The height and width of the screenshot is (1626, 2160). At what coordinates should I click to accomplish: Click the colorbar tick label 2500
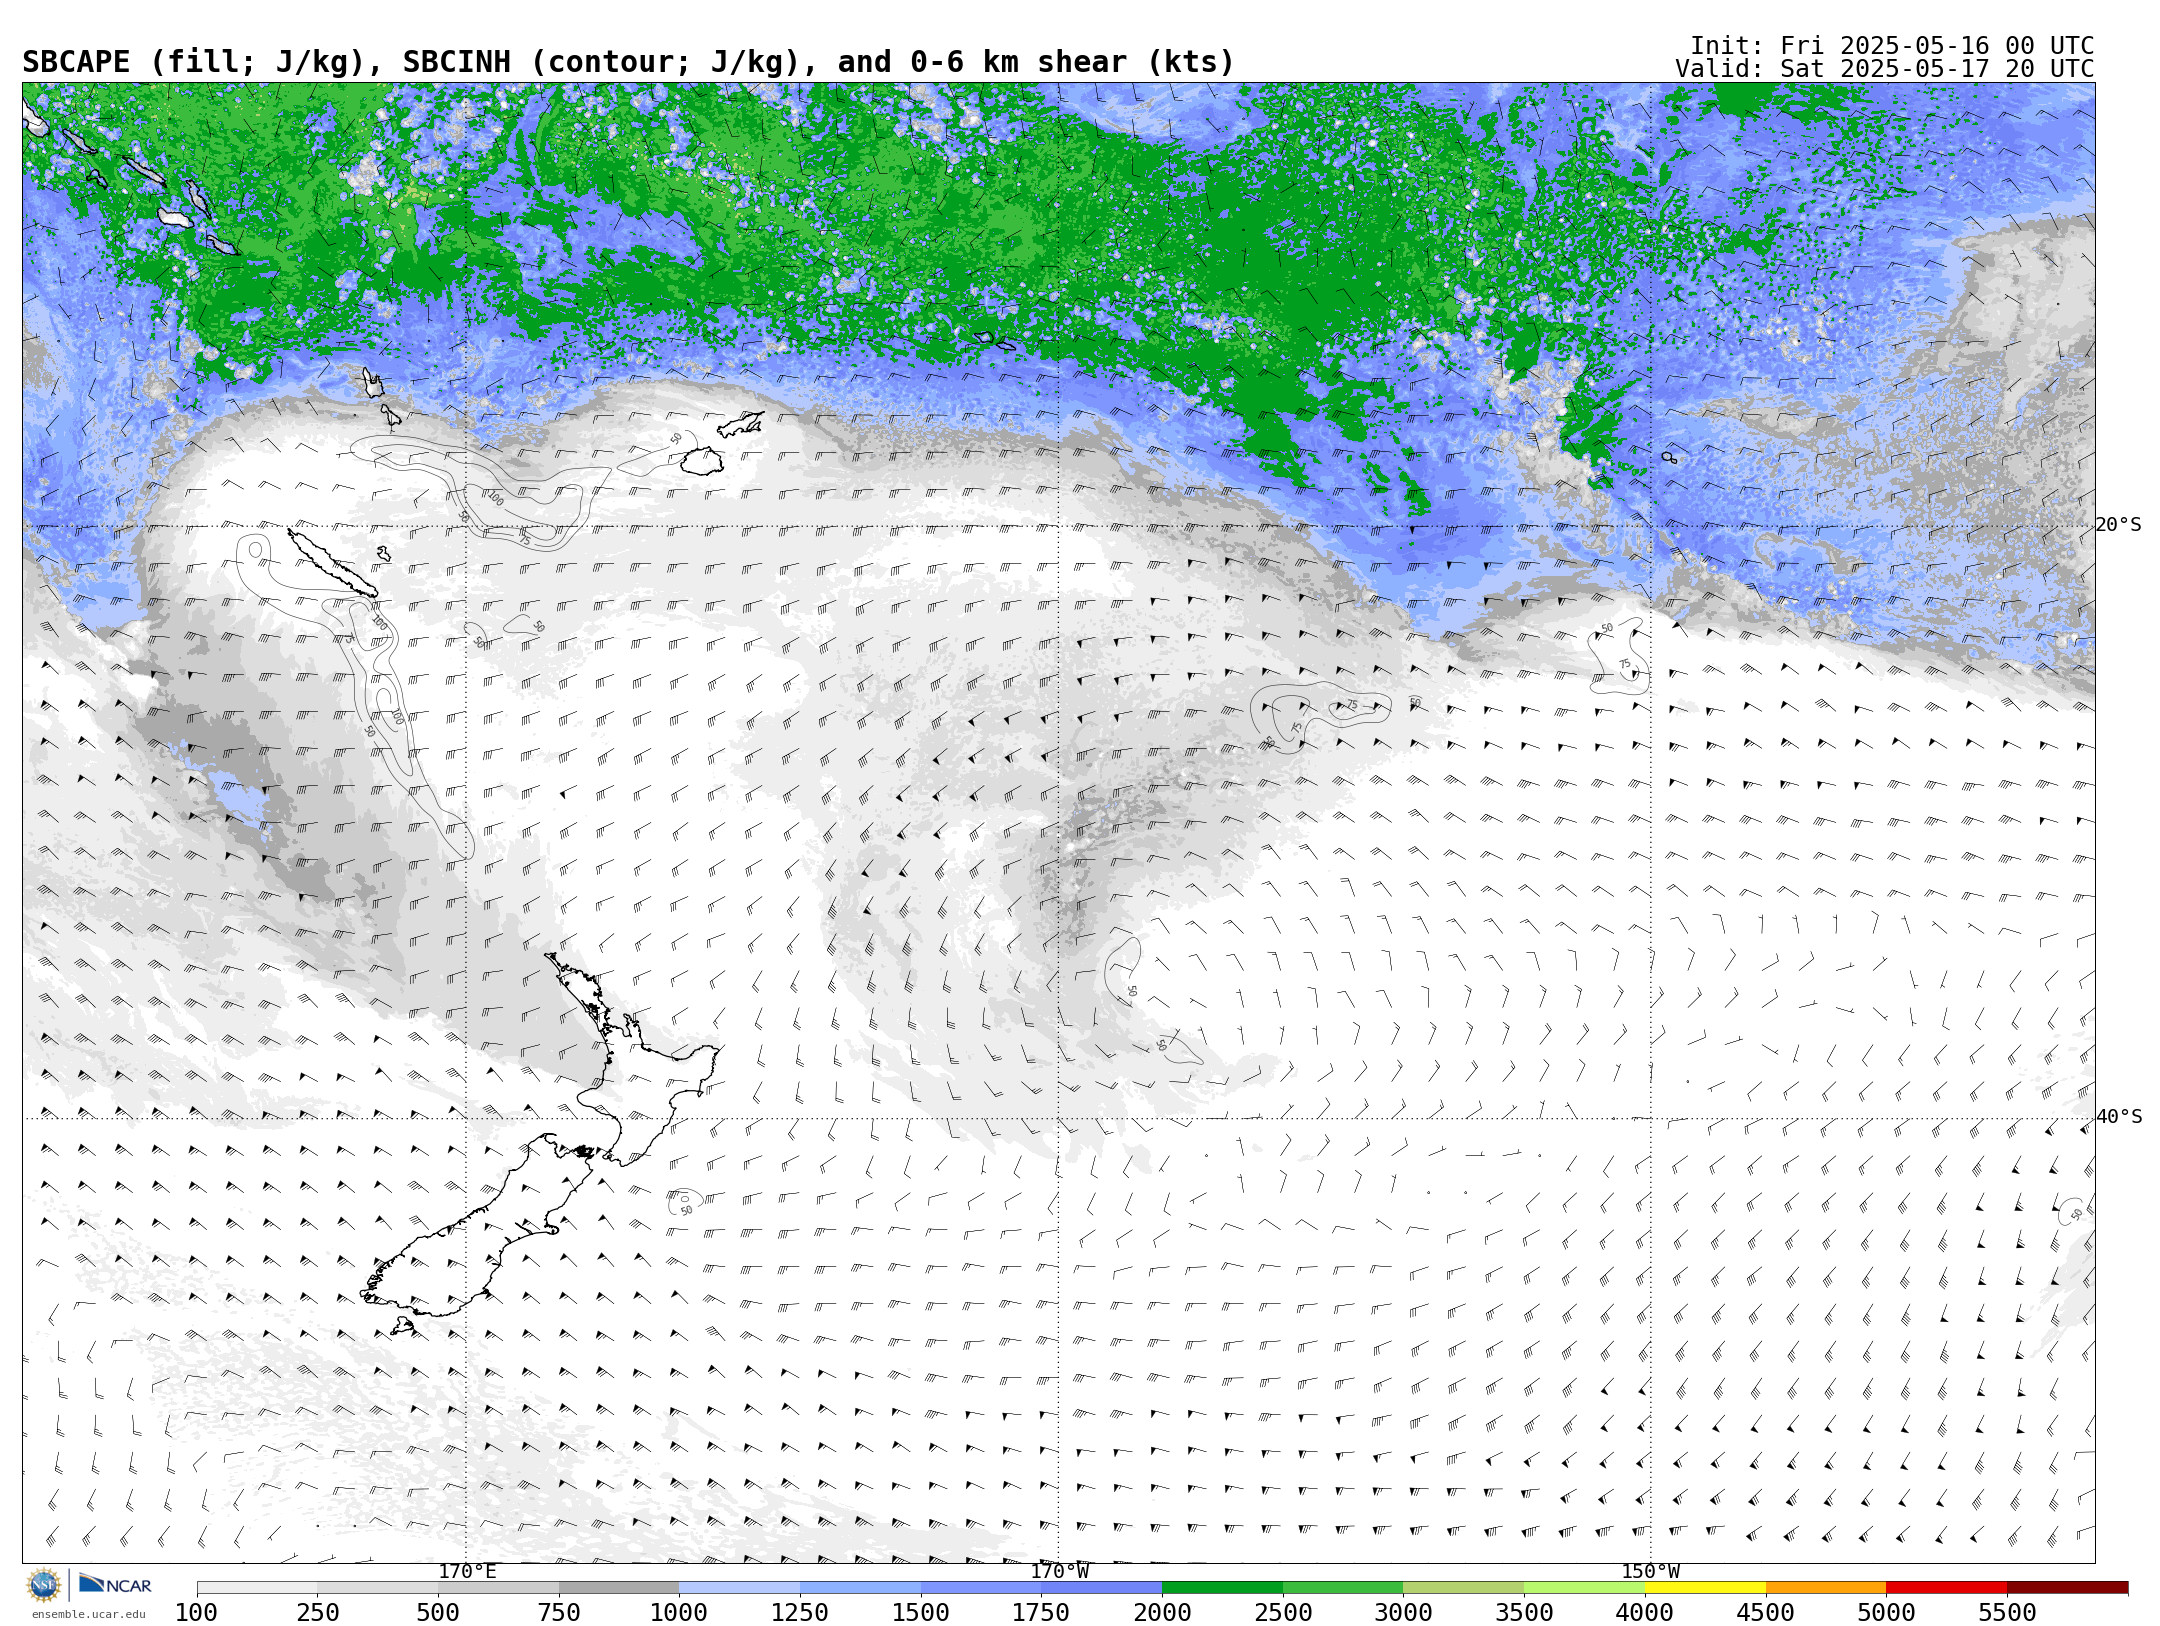coord(1283,1613)
